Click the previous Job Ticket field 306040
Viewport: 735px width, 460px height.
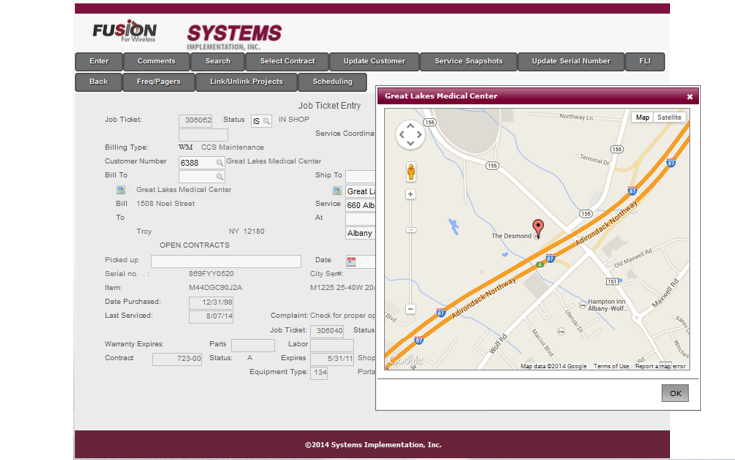click(x=327, y=331)
